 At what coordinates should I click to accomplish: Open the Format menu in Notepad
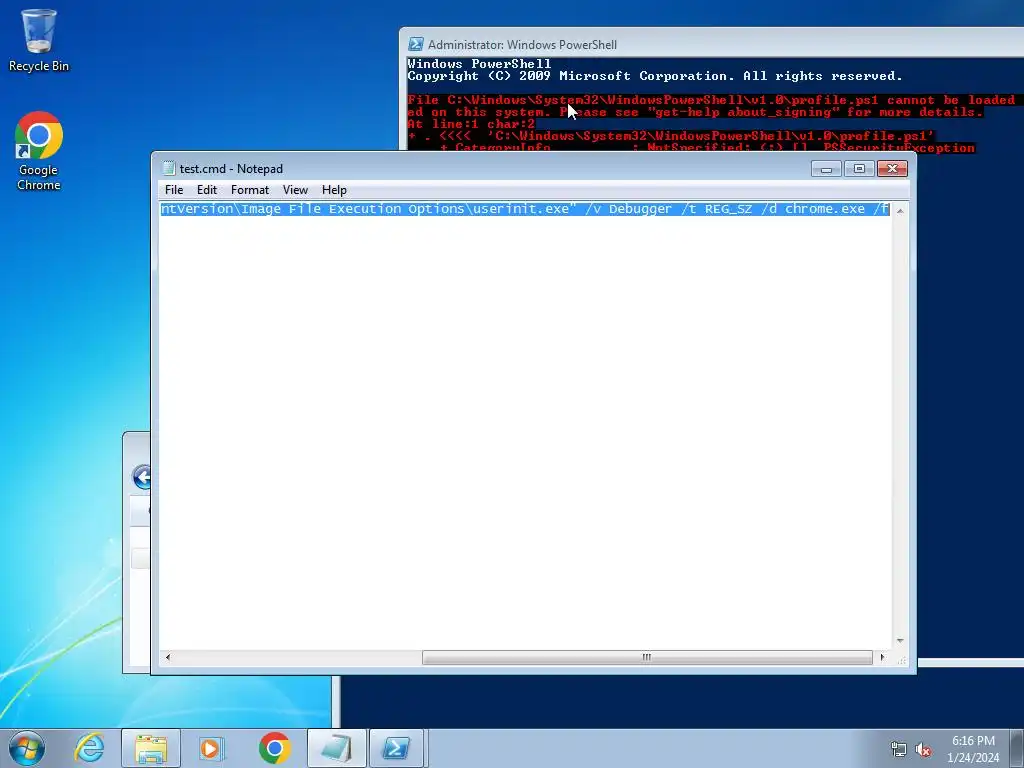249,190
